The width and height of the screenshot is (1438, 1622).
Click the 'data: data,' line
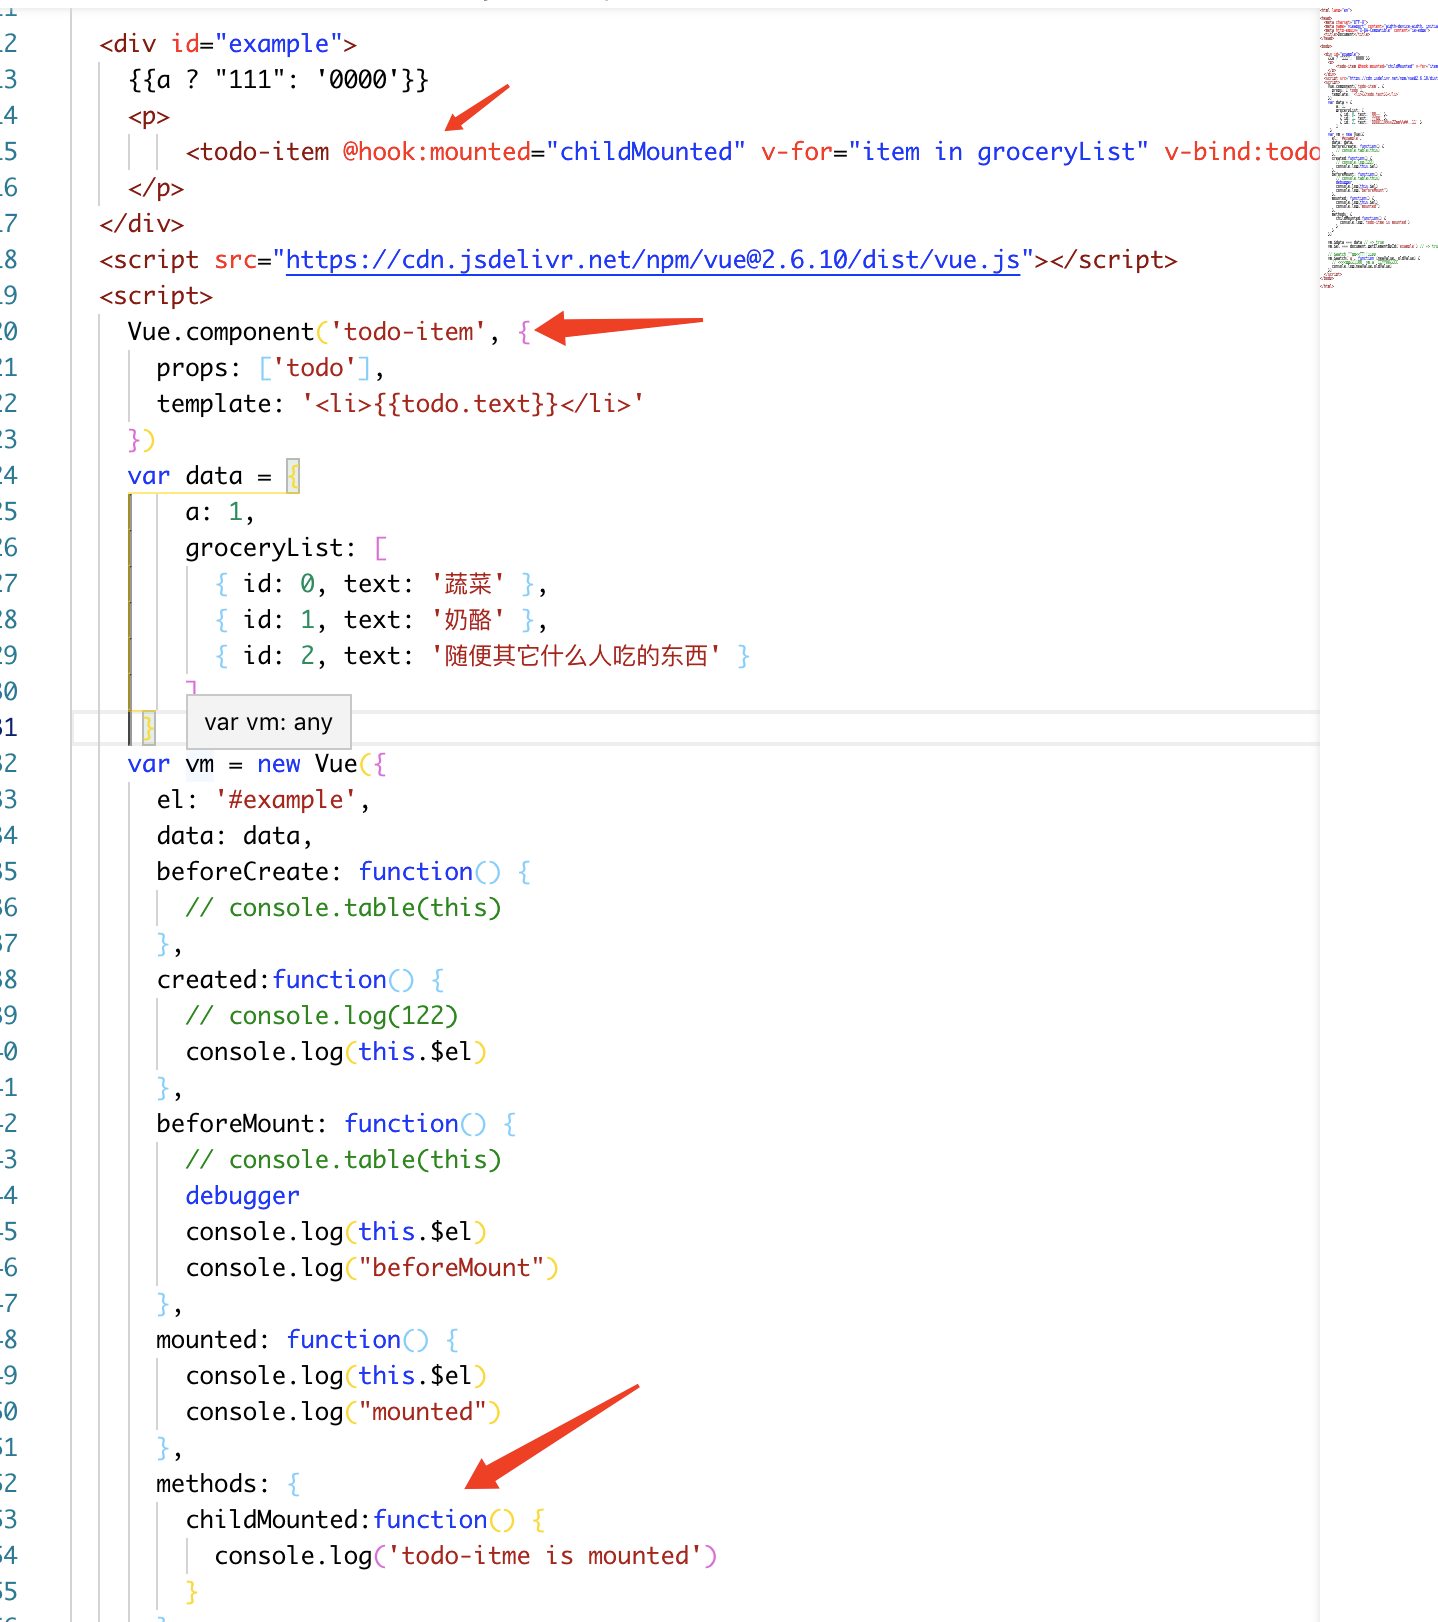235,836
